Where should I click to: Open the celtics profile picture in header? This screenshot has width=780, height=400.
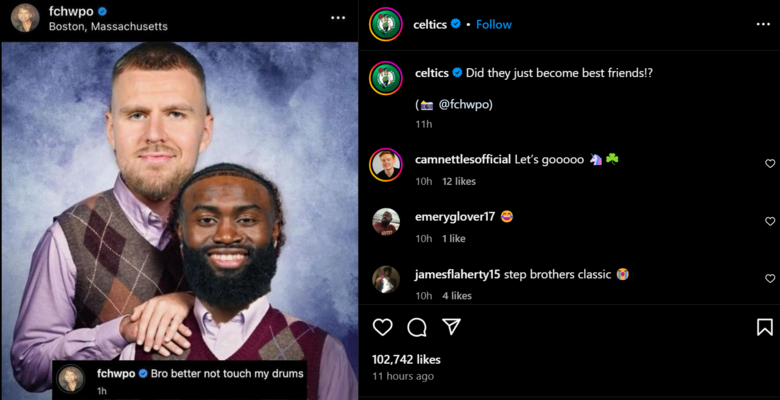pos(385,24)
